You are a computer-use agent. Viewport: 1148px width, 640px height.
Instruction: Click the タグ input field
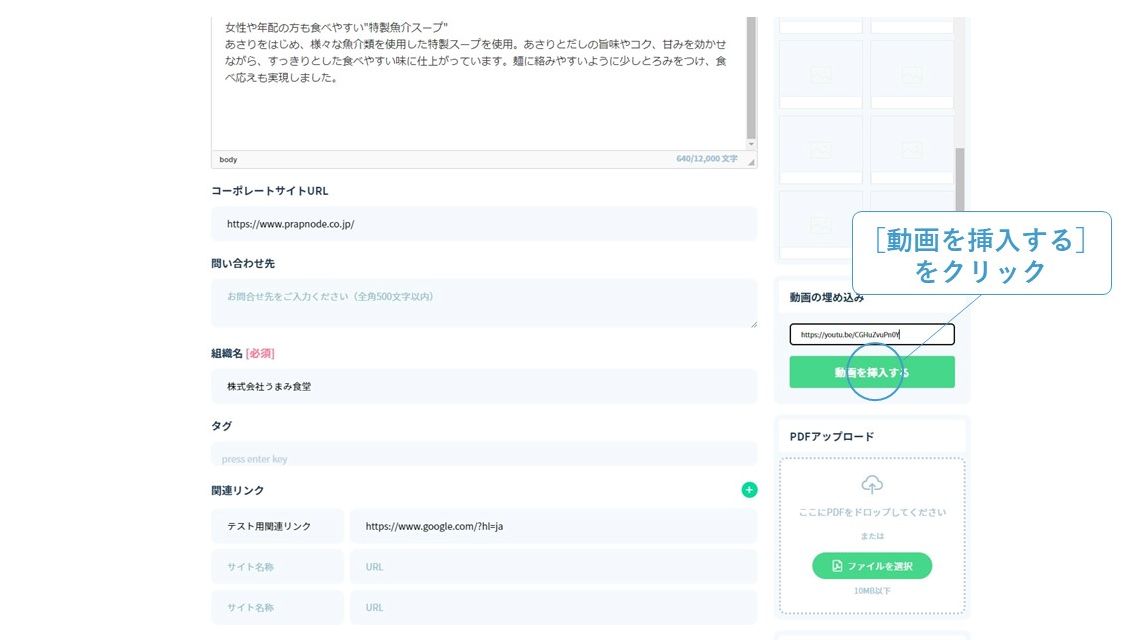[x=484, y=458]
